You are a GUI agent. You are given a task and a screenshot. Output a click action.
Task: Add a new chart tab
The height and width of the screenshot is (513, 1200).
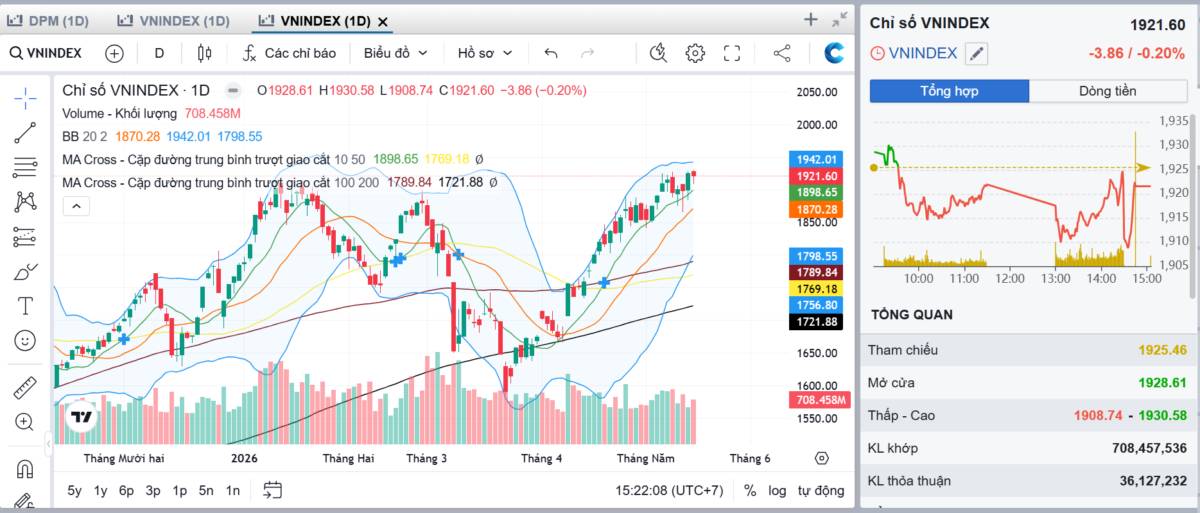811,19
